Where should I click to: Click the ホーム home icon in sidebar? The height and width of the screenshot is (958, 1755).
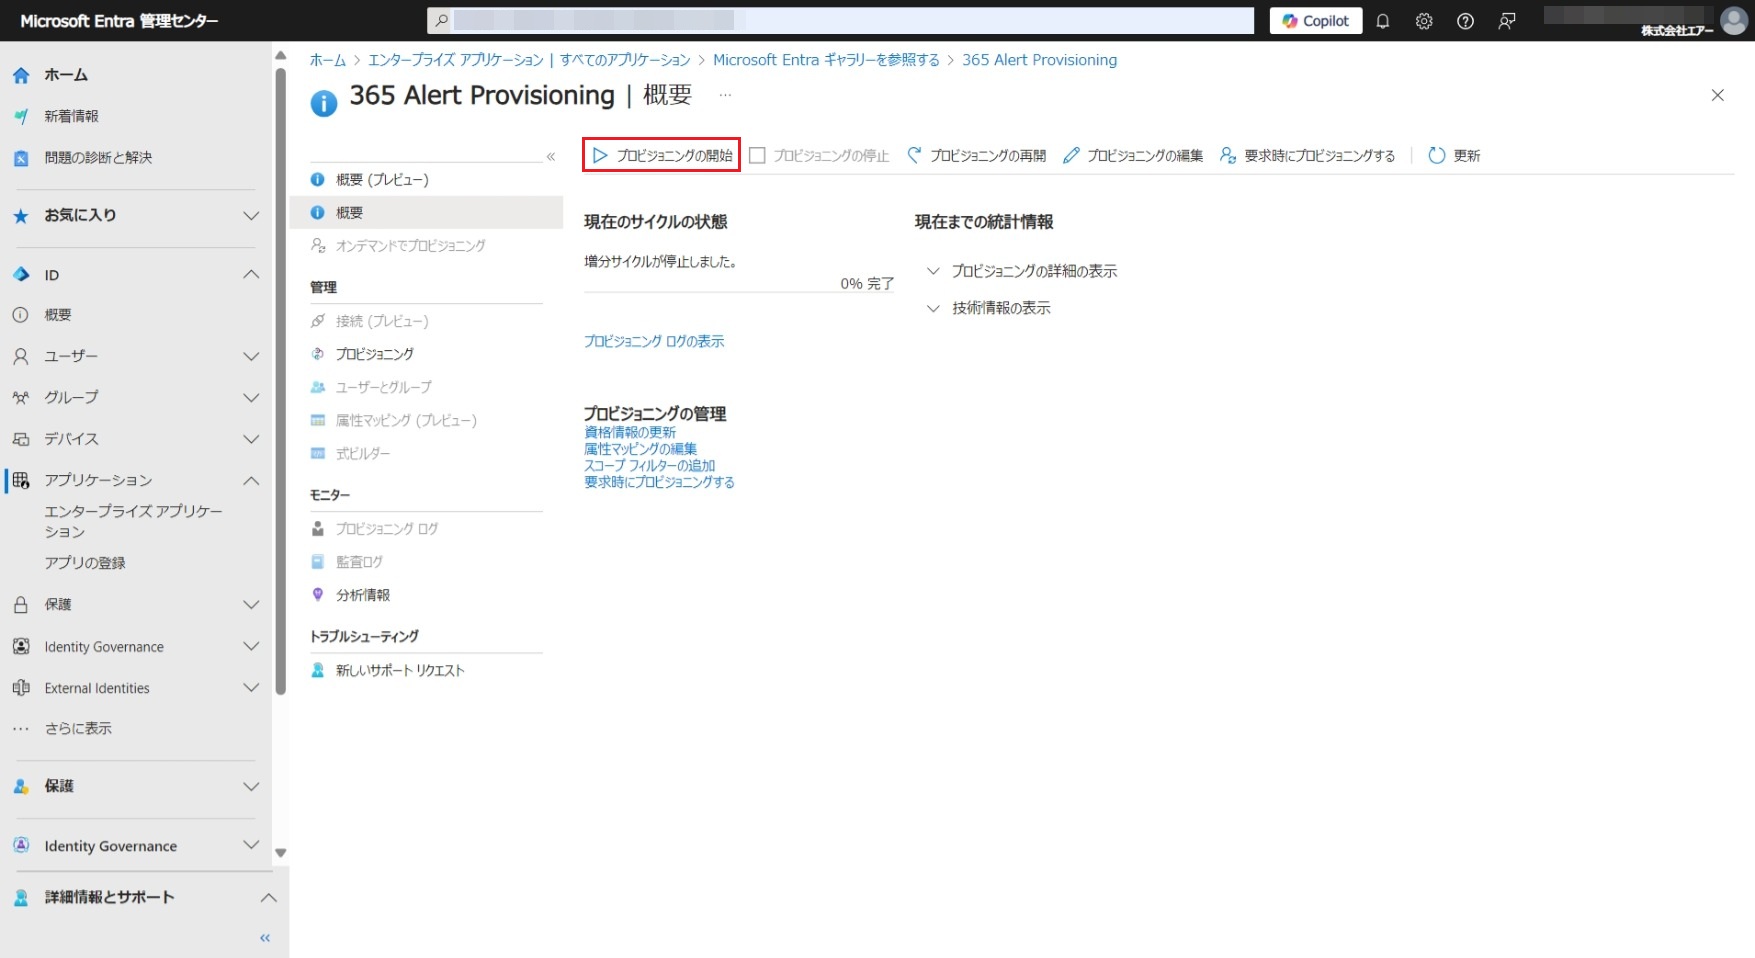pos(21,75)
